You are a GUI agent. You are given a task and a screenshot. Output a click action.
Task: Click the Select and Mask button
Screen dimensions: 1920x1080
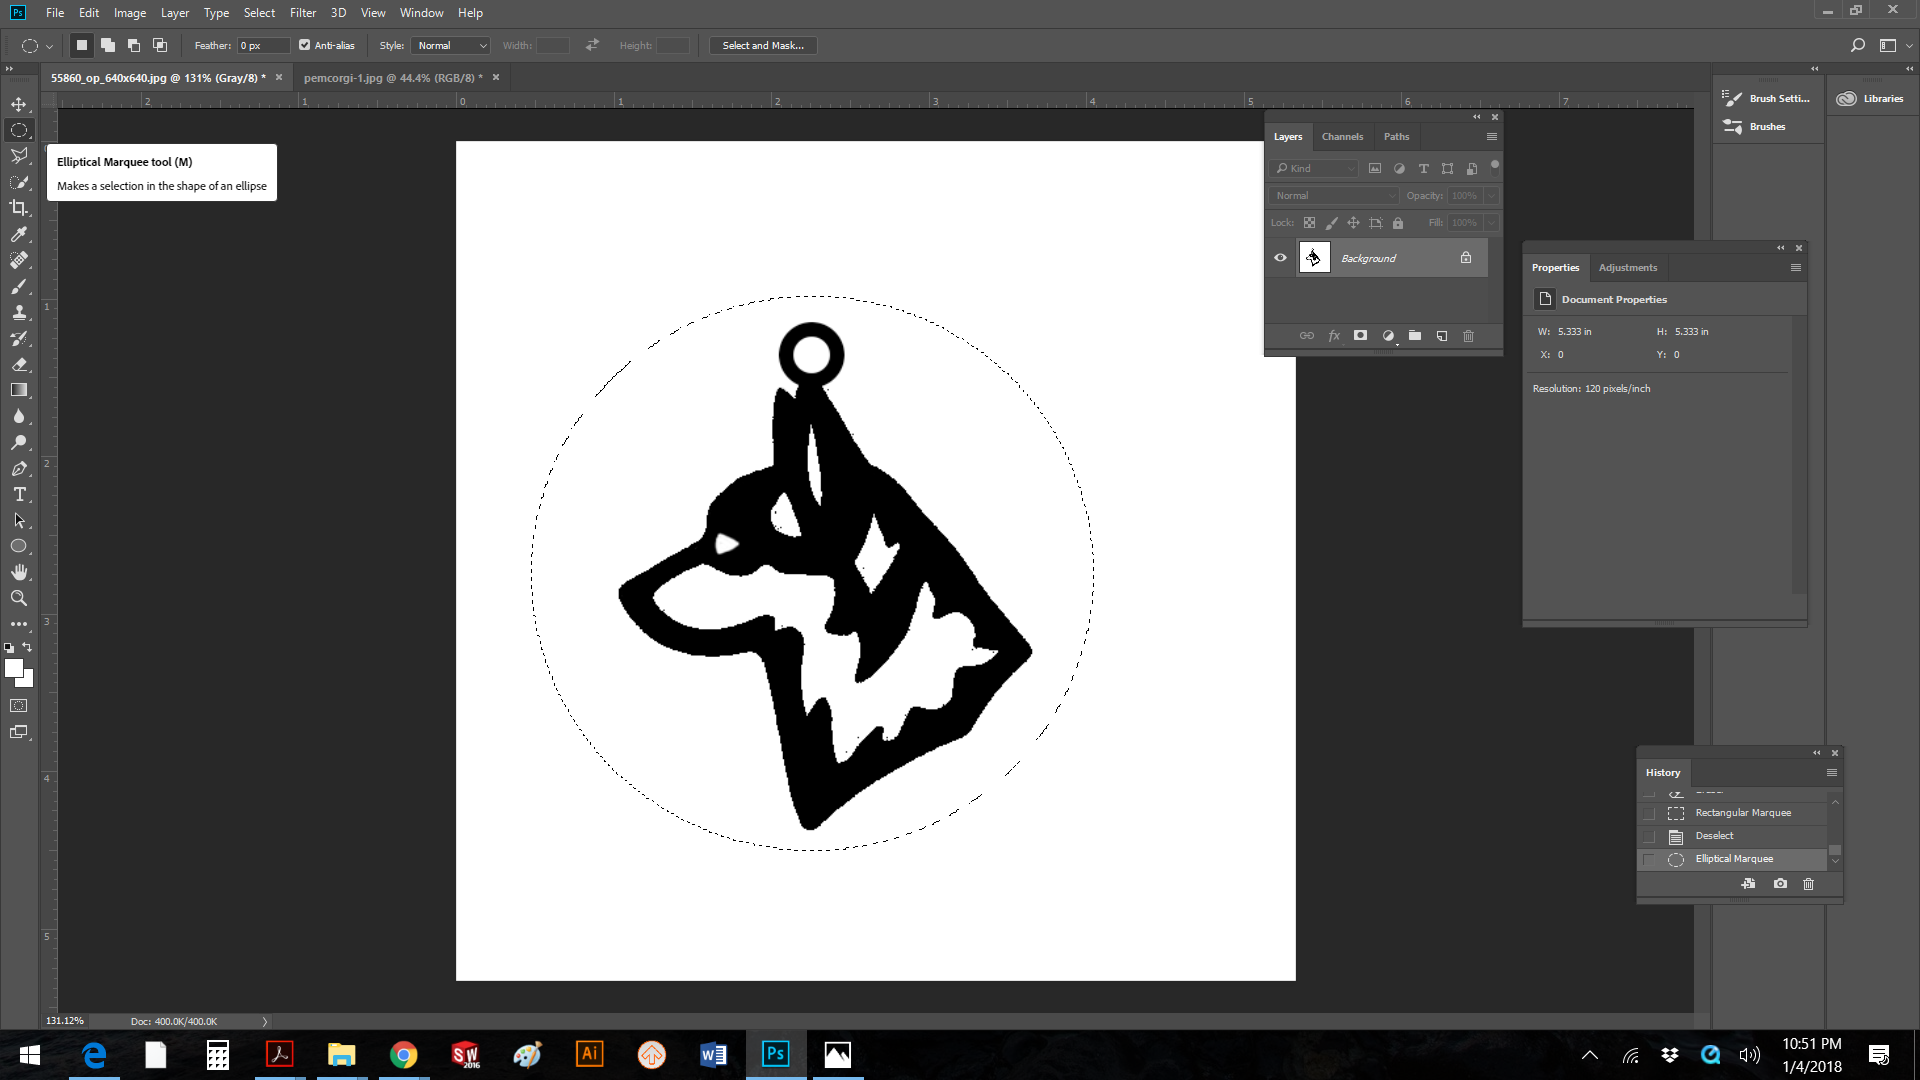[x=762, y=45]
